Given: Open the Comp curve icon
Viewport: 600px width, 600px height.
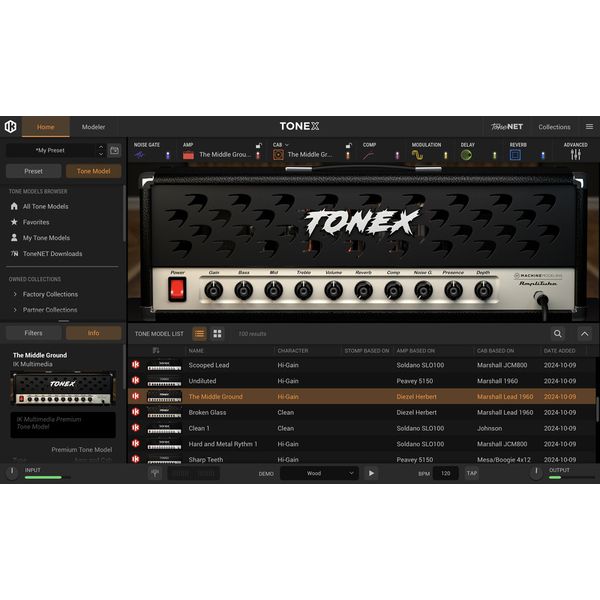Looking at the screenshot, I should [368, 155].
